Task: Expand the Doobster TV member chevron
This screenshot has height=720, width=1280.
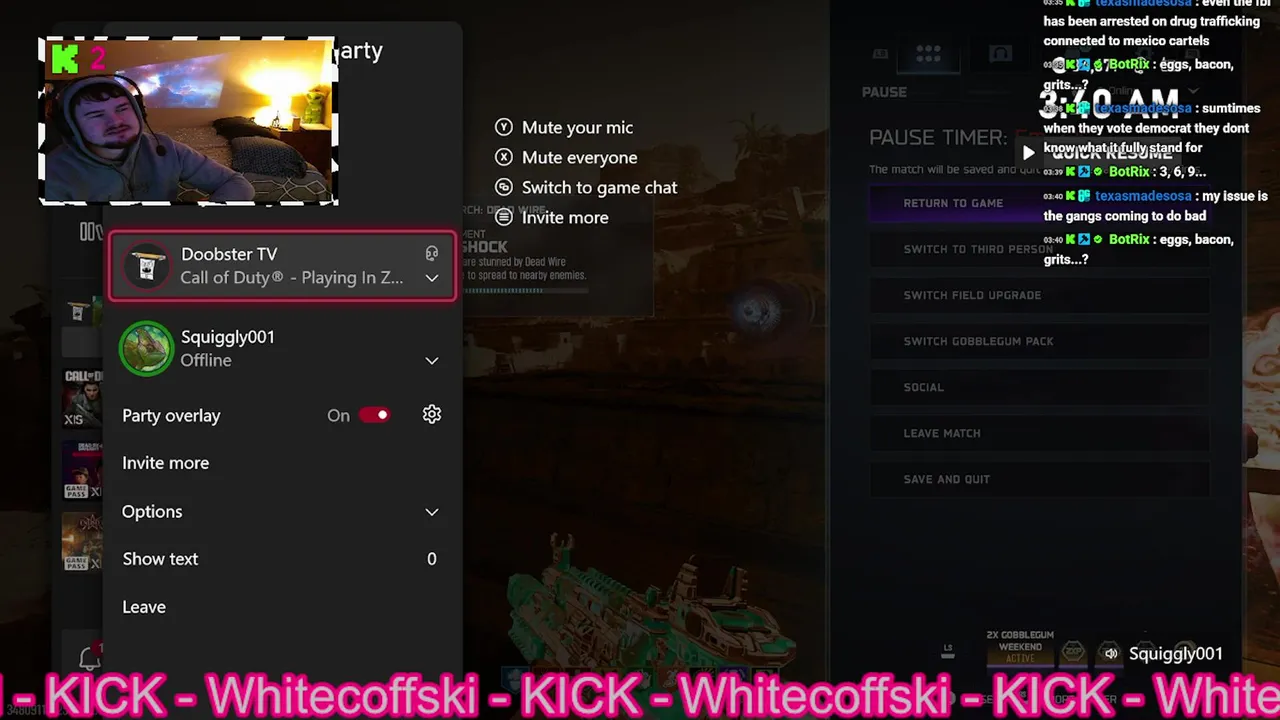Action: click(x=432, y=278)
